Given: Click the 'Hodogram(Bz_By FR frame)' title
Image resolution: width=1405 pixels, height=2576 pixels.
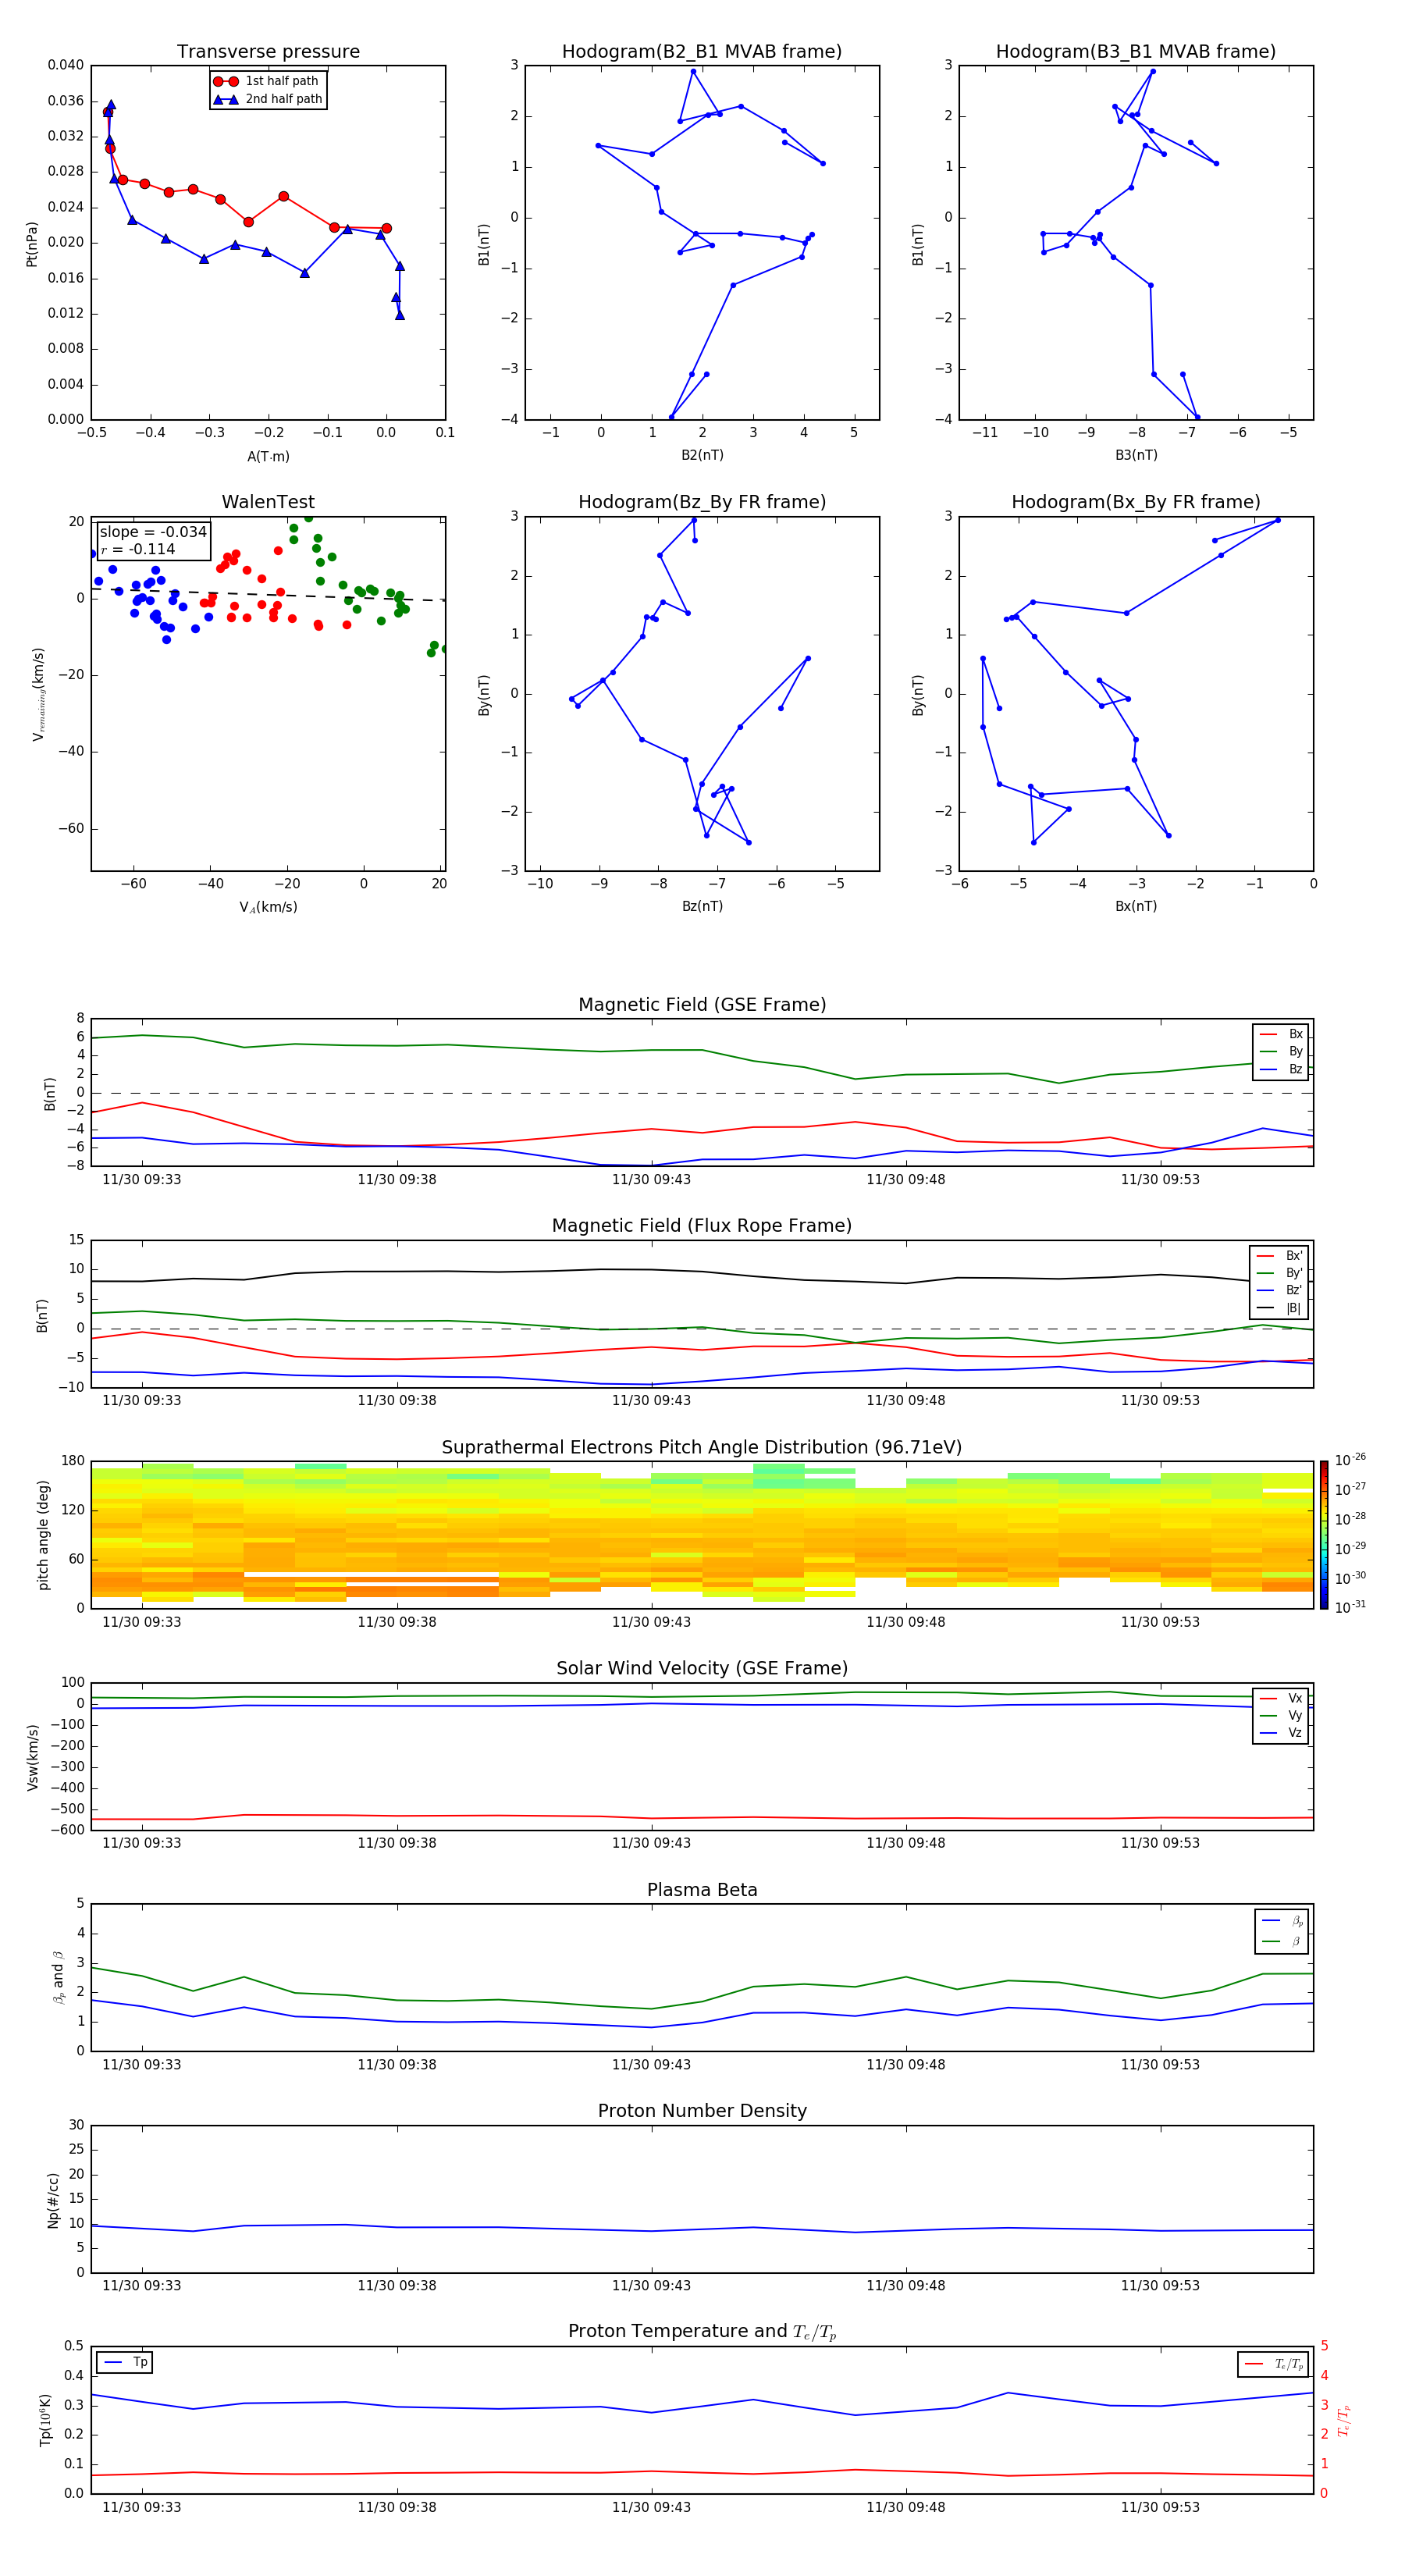Looking at the screenshot, I should tap(702, 502).
